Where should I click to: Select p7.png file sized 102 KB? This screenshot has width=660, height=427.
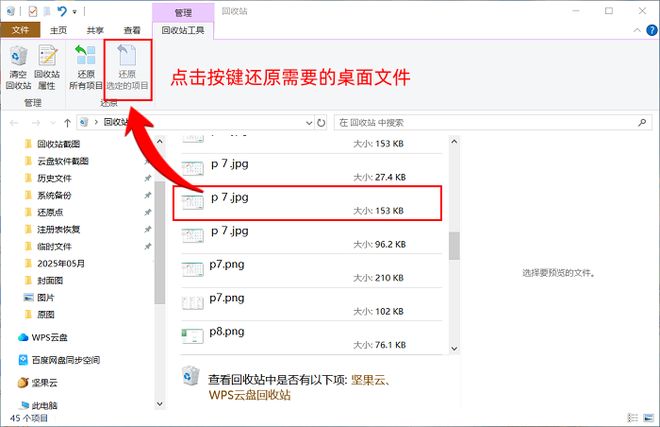tap(311, 304)
